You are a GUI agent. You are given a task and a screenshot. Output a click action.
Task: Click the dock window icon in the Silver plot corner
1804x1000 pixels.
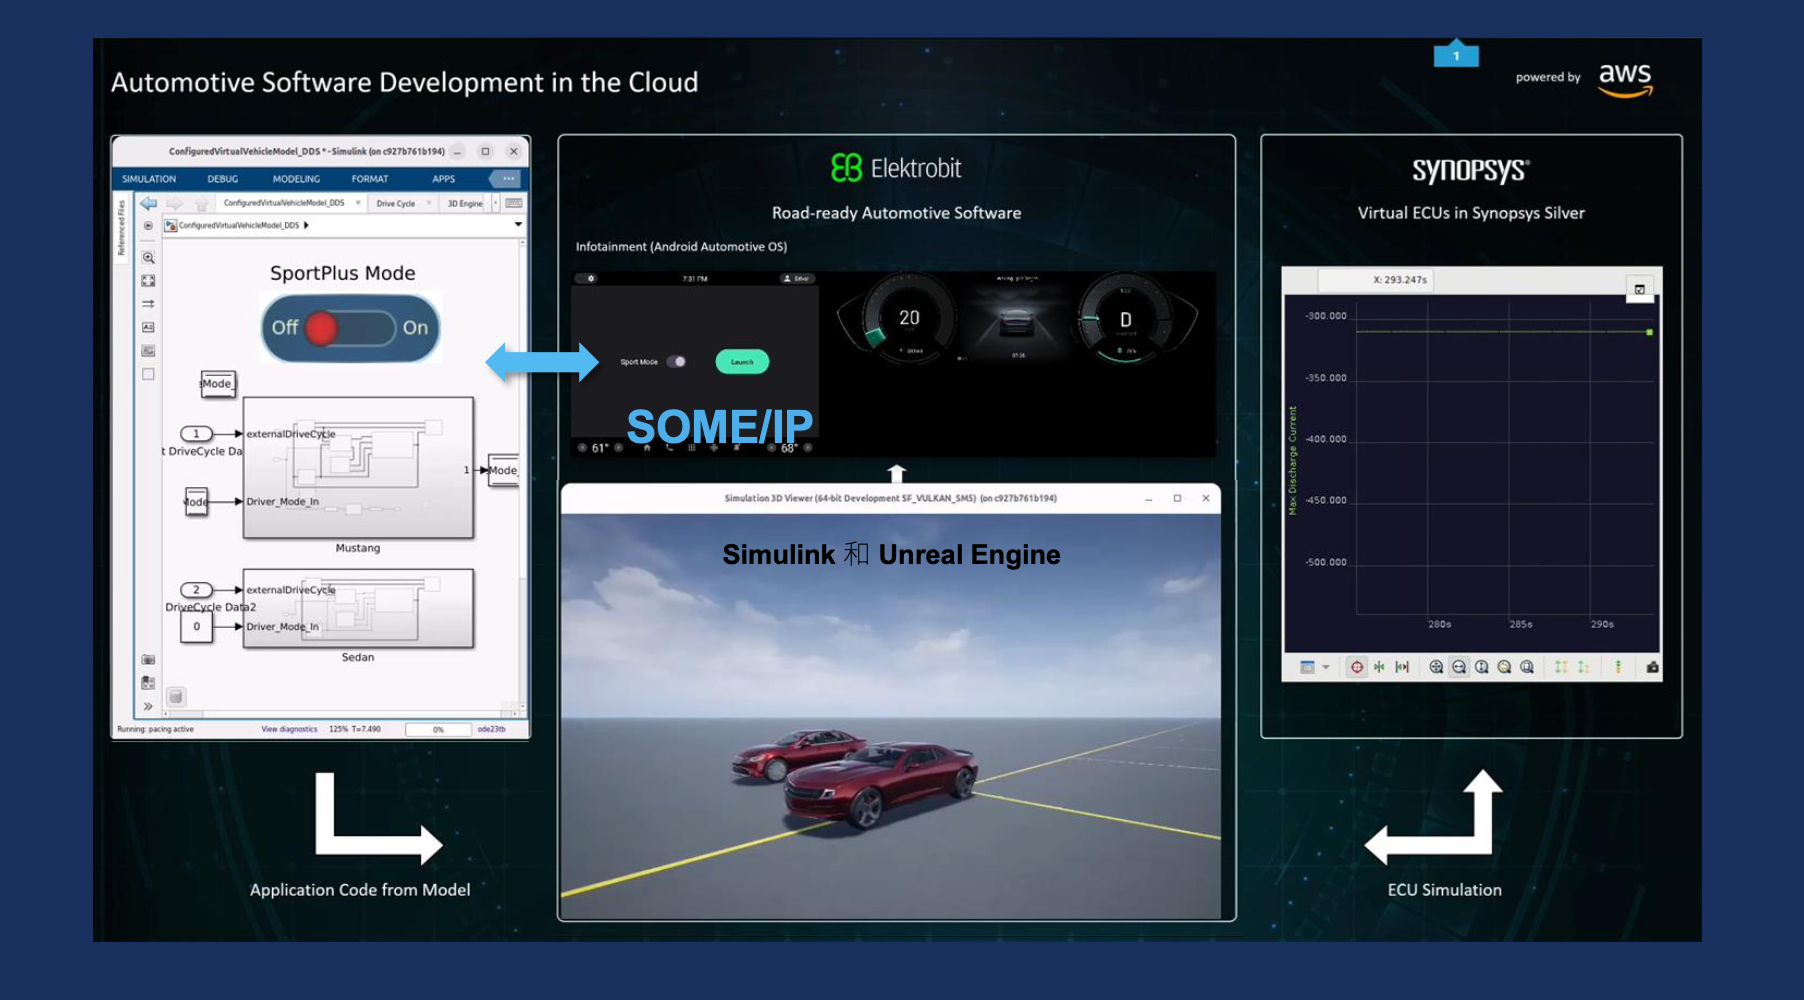coord(1639,290)
